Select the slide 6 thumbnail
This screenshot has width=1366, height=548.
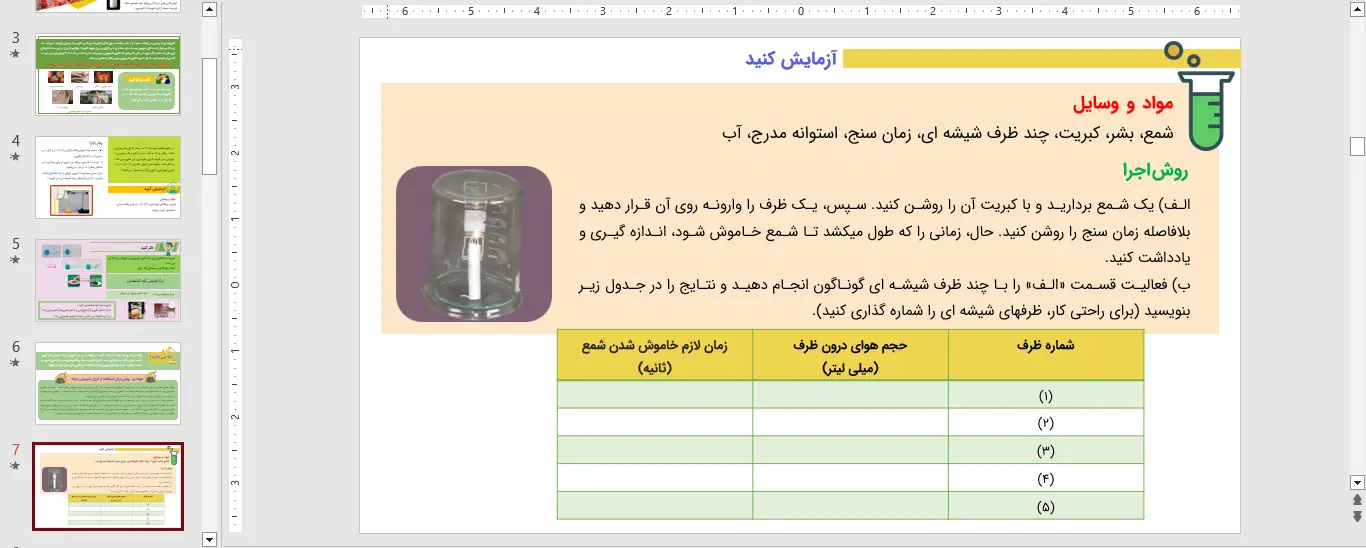(108, 383)
